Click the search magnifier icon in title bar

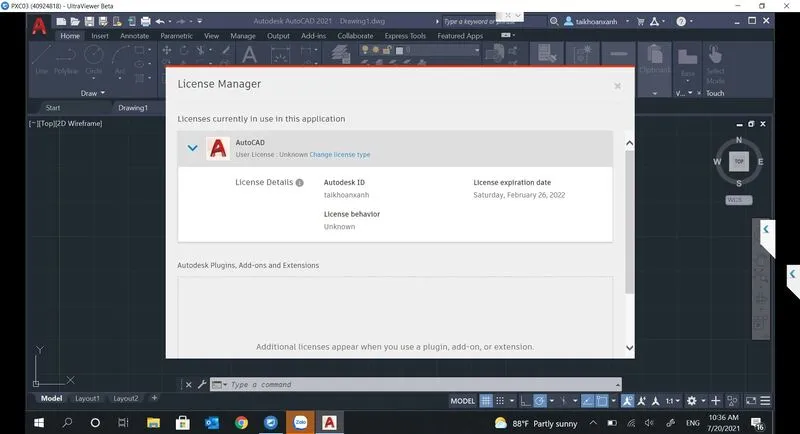pyautogui.click(x=554, y=21)
